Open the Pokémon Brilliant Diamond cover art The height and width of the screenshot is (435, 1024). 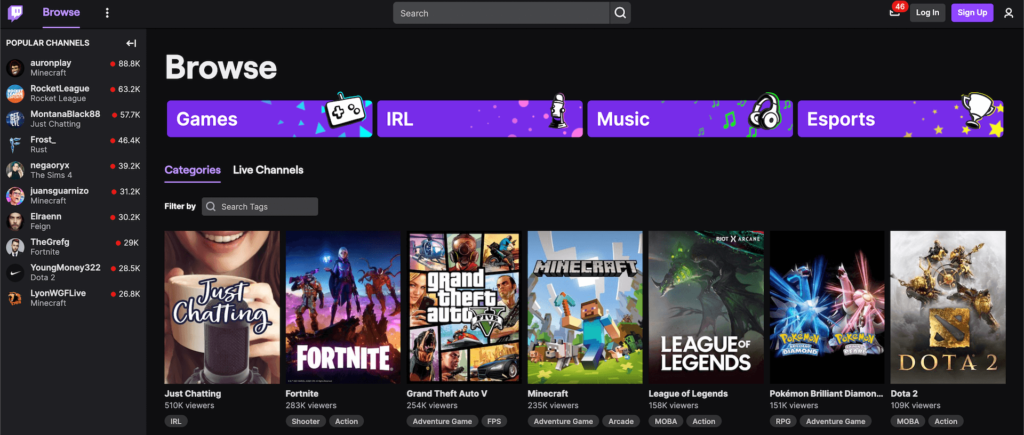point(827,307)
